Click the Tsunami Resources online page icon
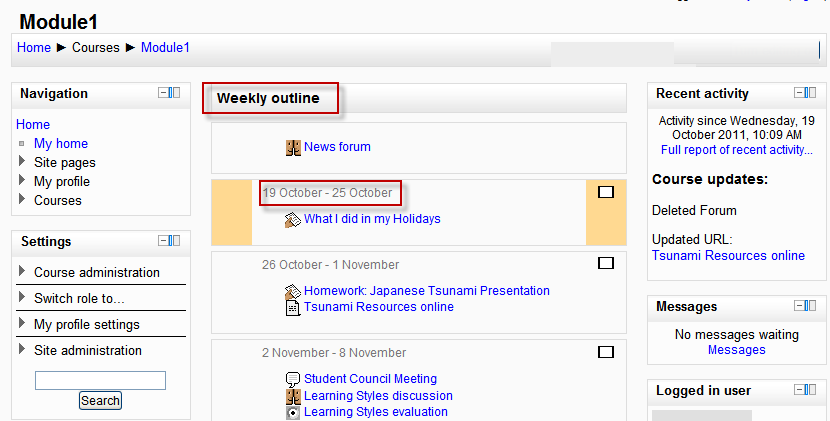This screenshot has width=830, height=421. click(293, 308)
